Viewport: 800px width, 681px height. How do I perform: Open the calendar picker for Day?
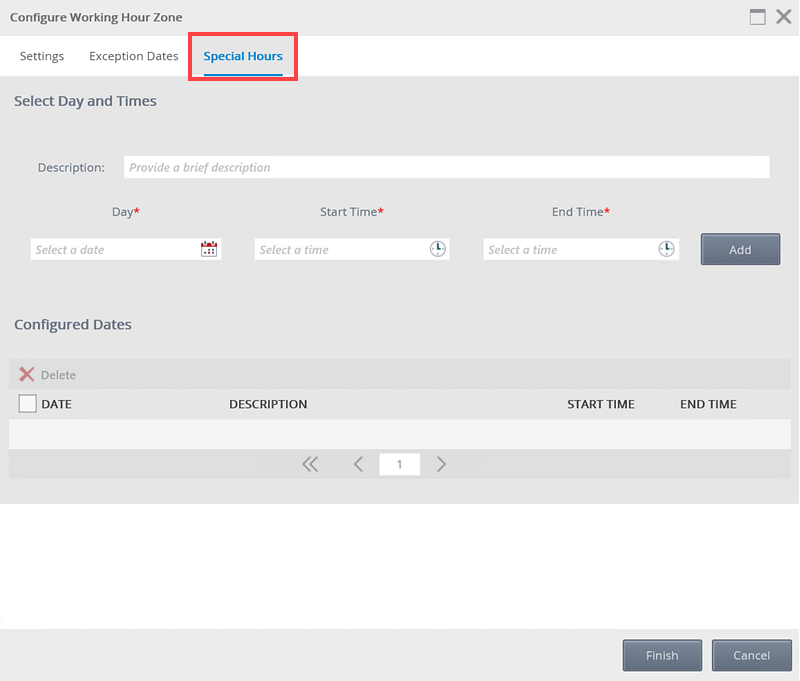(209, 249)
